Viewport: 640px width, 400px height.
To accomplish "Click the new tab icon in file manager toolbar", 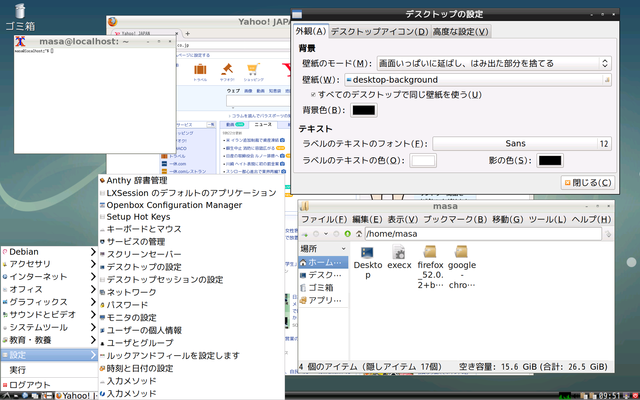I will (304, 234).
